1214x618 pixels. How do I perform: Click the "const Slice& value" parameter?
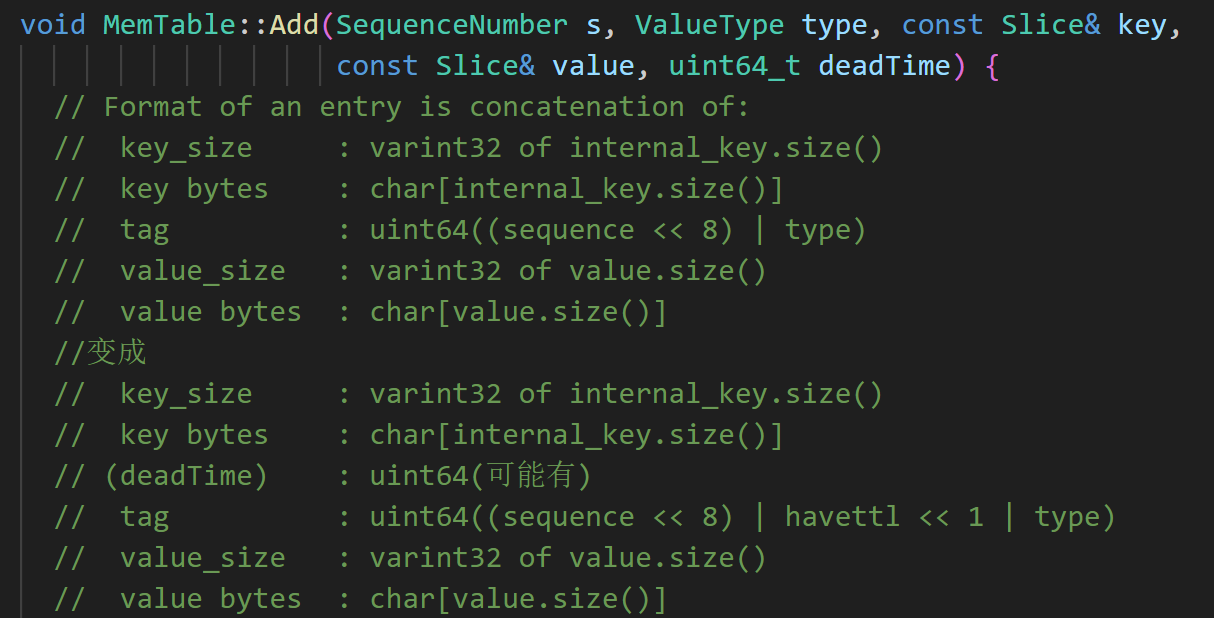485,66
